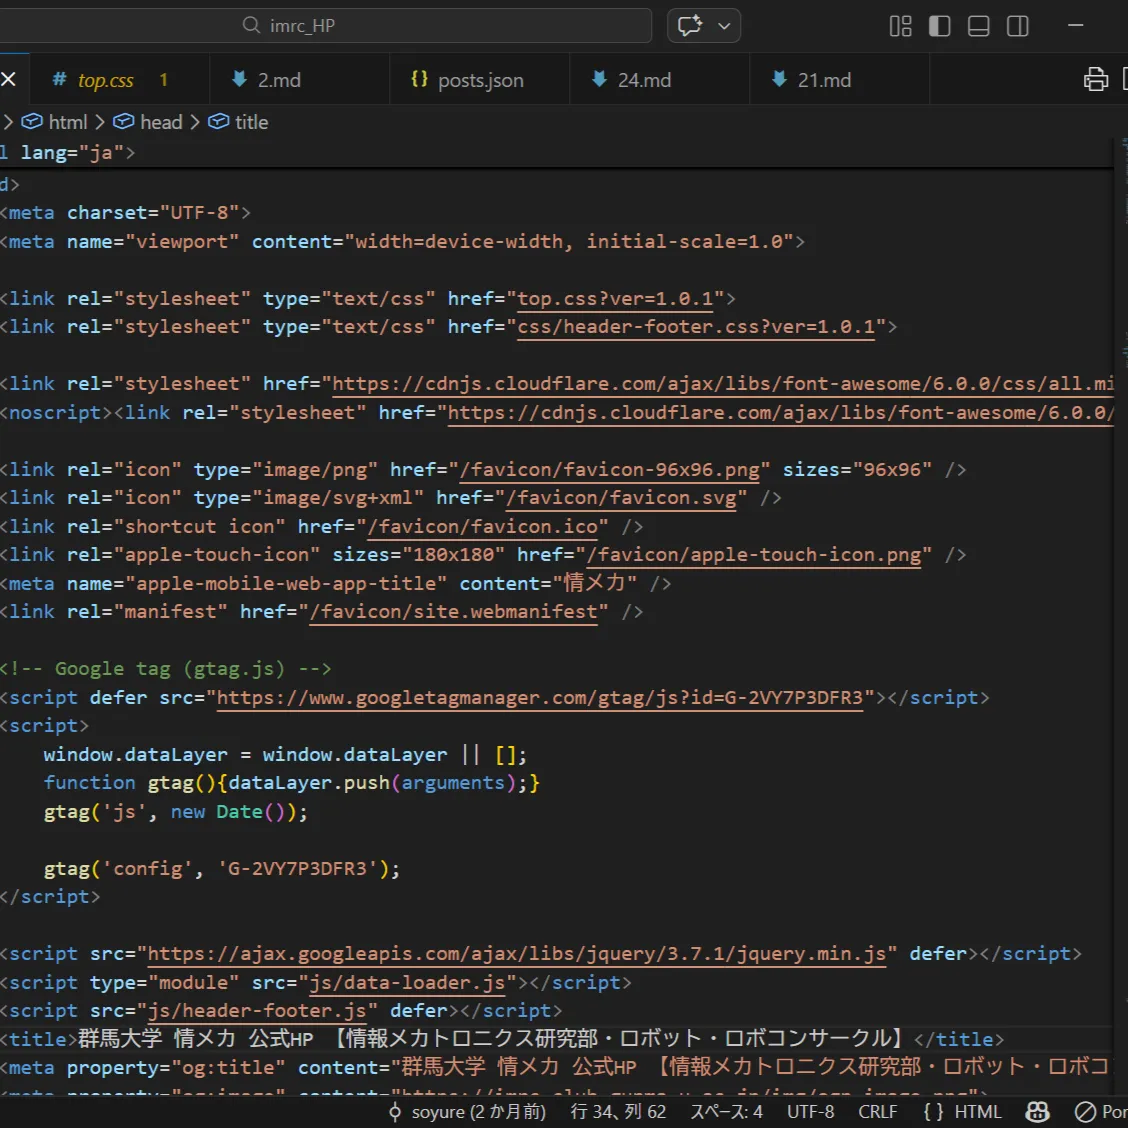
Task: Expand the html breadcrumb item
Action: click(x=67, y=122)
